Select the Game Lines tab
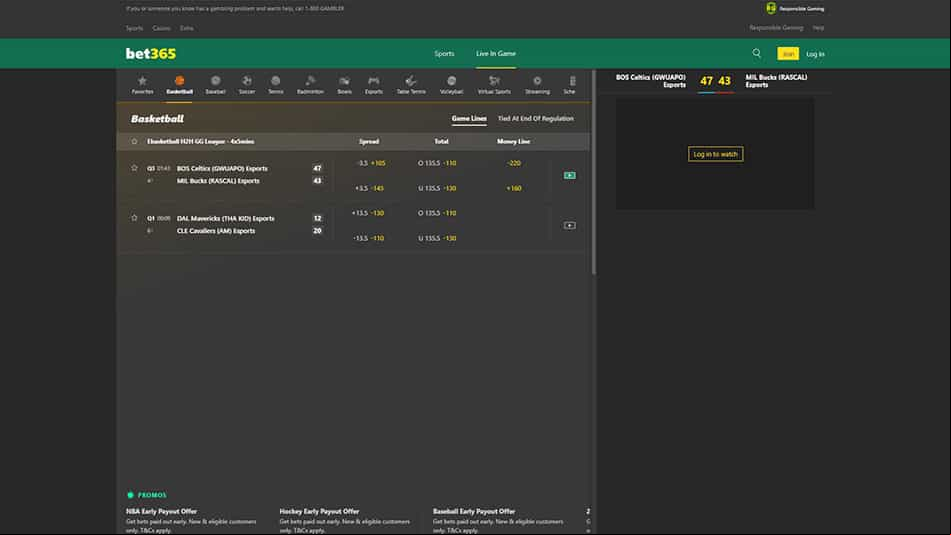 [x=469, y=118]
